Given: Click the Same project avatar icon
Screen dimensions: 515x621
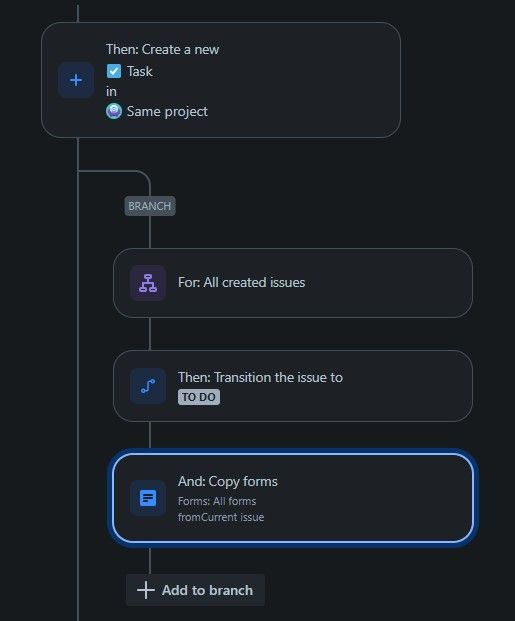Looking at the screenshot, I should (114, 111).
